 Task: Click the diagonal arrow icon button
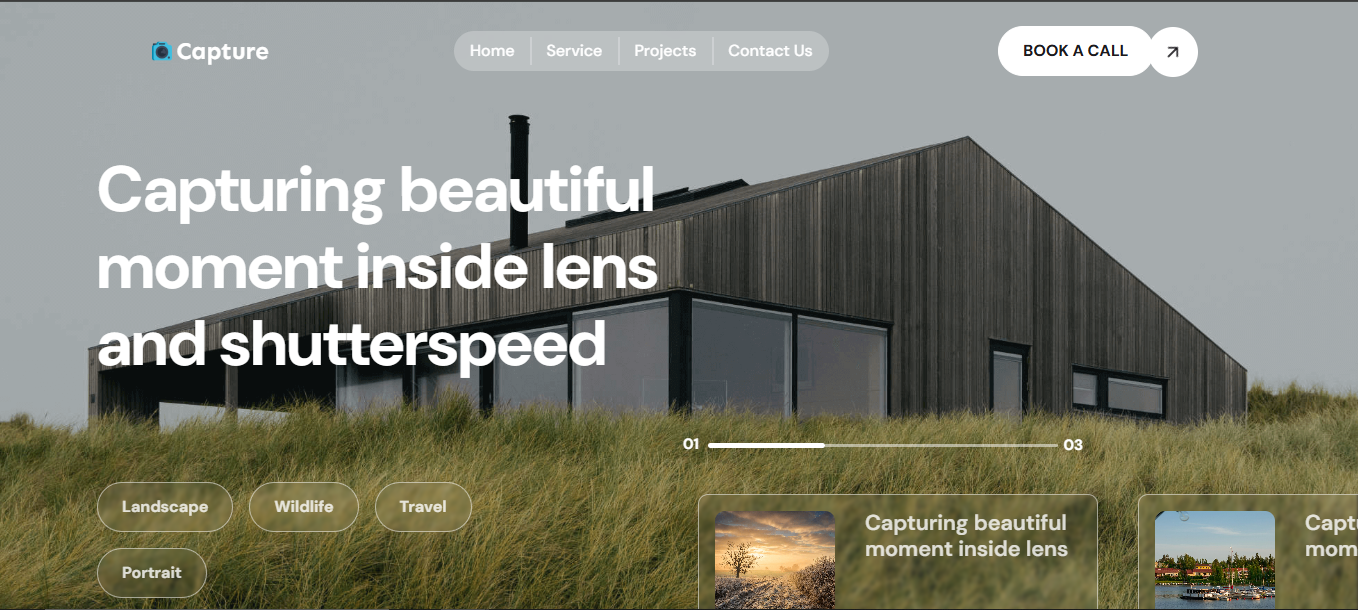tap(1173, 52)
